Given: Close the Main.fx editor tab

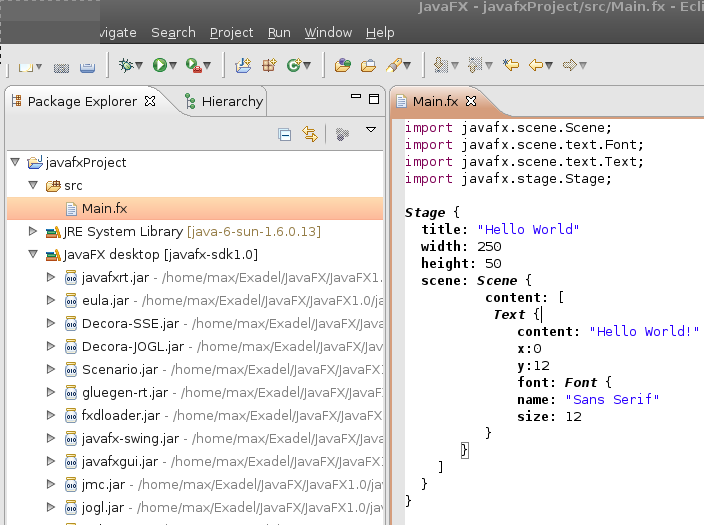Looking at the screenshot, I should pos(472,102).
